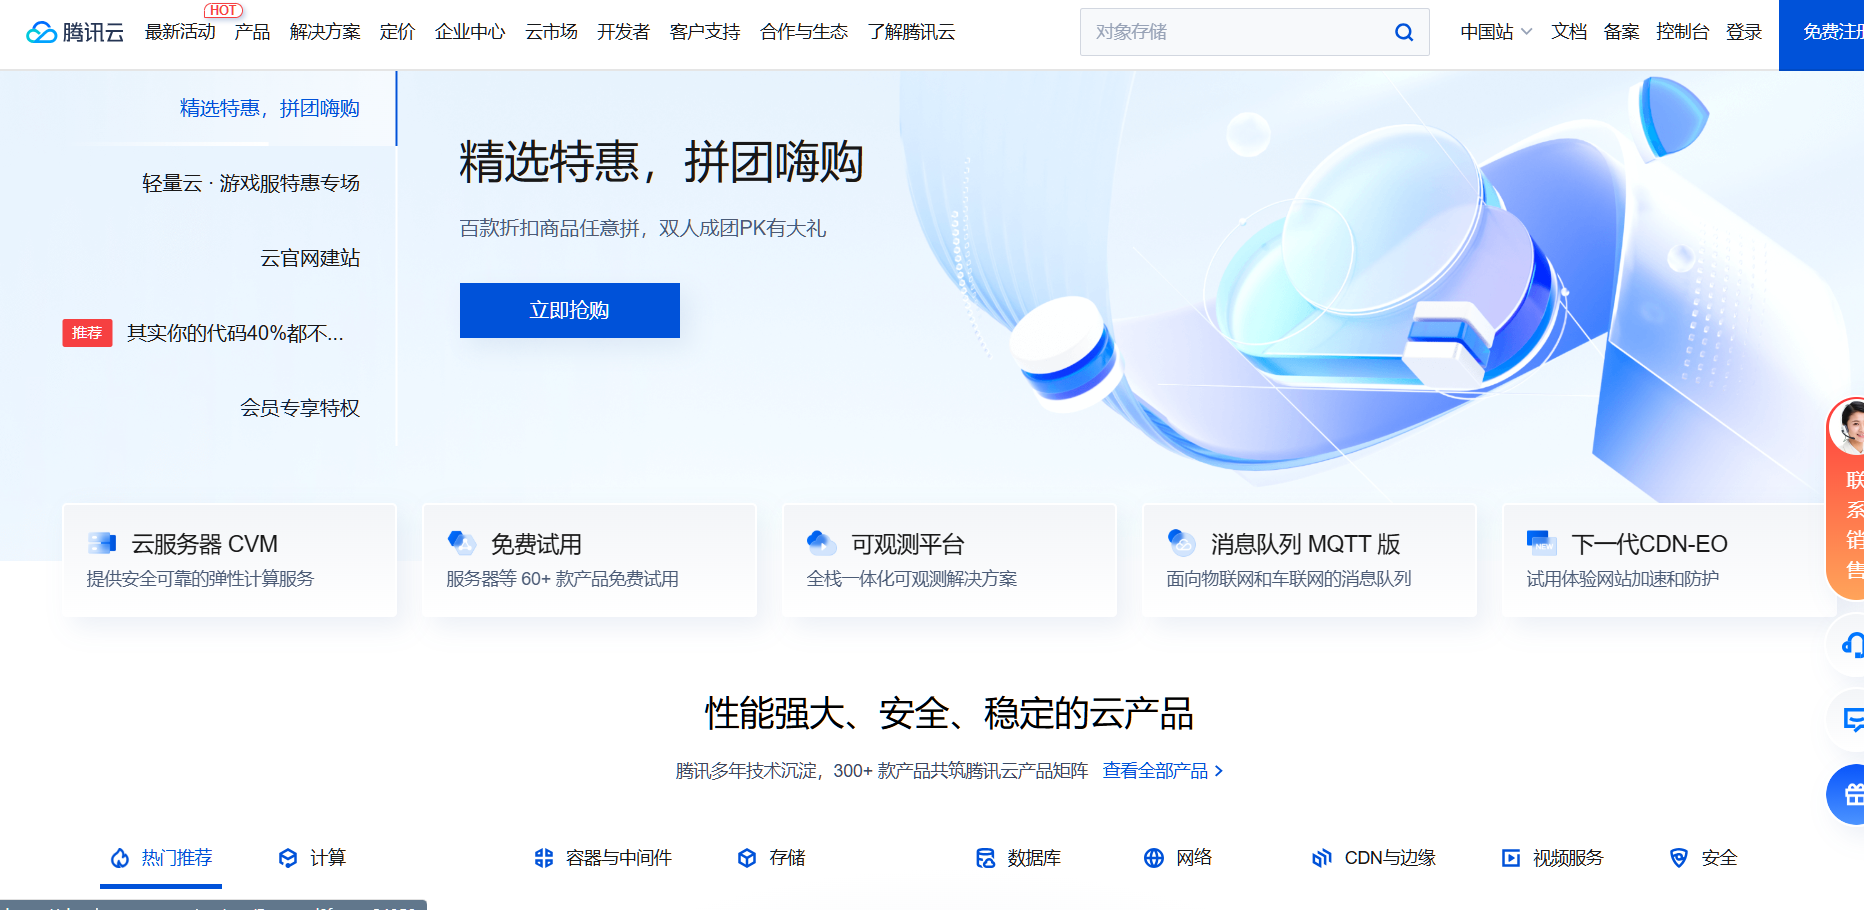Open the 产品 menu
This screenshot has width=1864, height=910.
pos(252,32)
